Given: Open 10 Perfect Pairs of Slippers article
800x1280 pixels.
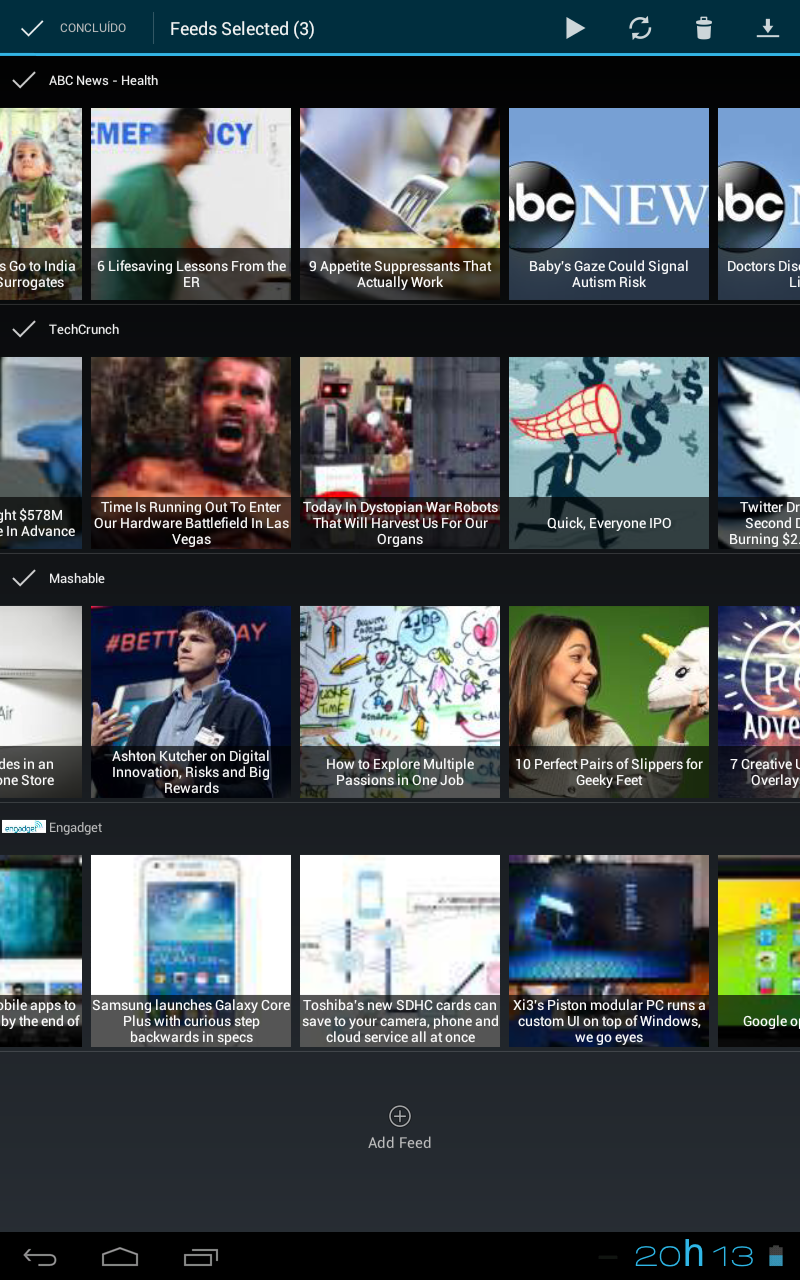Looking at the screenshot, I should coord(609,702).
